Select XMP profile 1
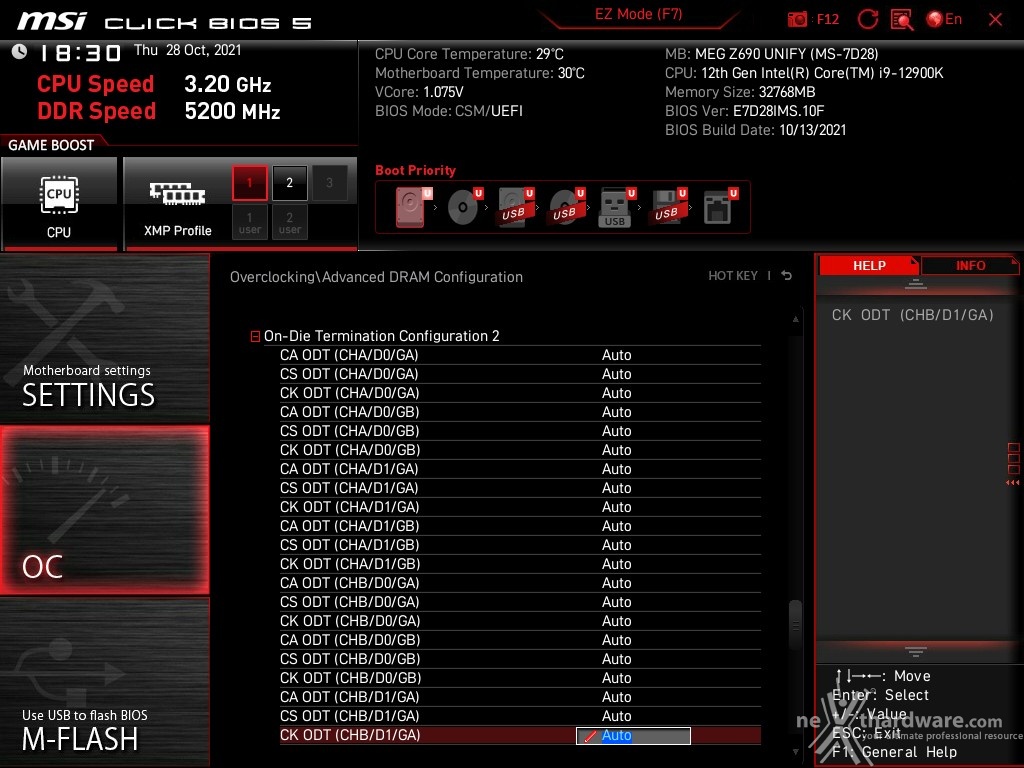The image size is (1024, 768). coord(249,183)
